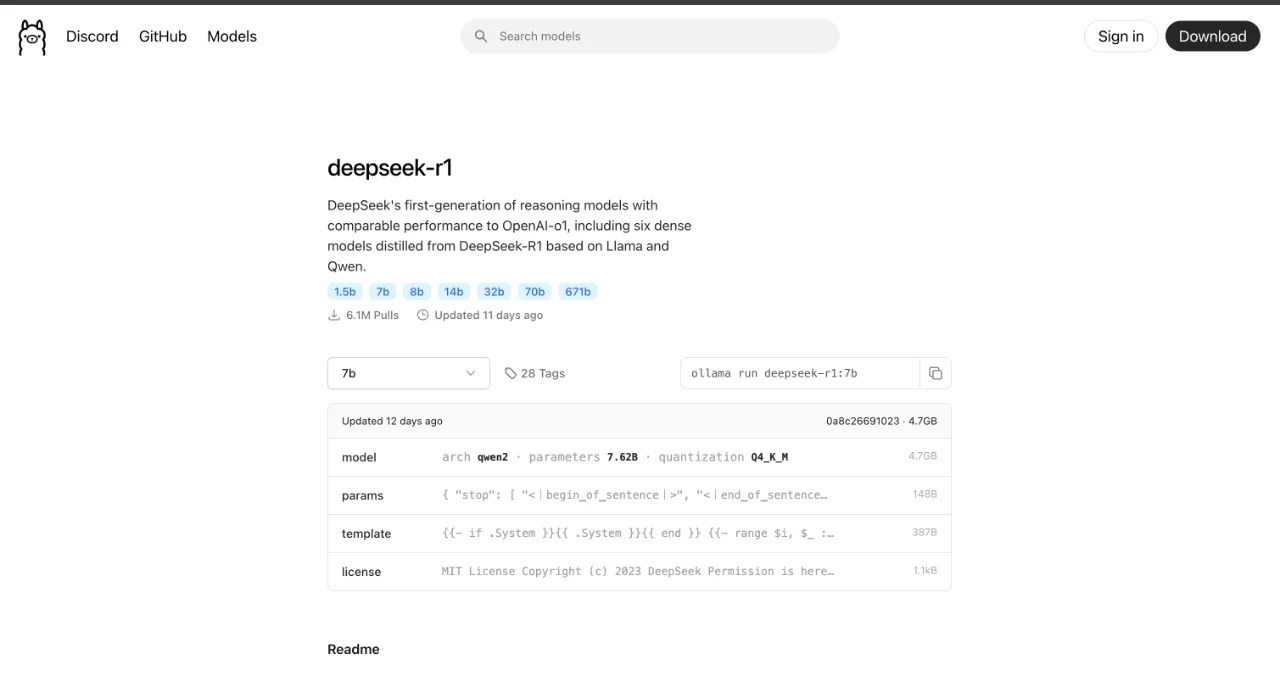
Task: Click the download icon next to 6.1M Pulls
Action: pyautogui.click(x=334, y=314)
